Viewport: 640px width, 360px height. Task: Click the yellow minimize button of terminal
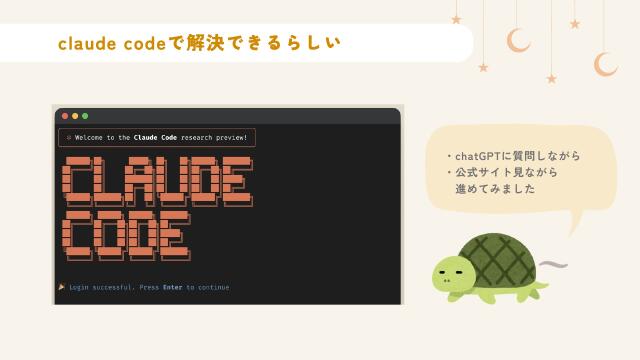pyautogui.click(x=75, y=116)
